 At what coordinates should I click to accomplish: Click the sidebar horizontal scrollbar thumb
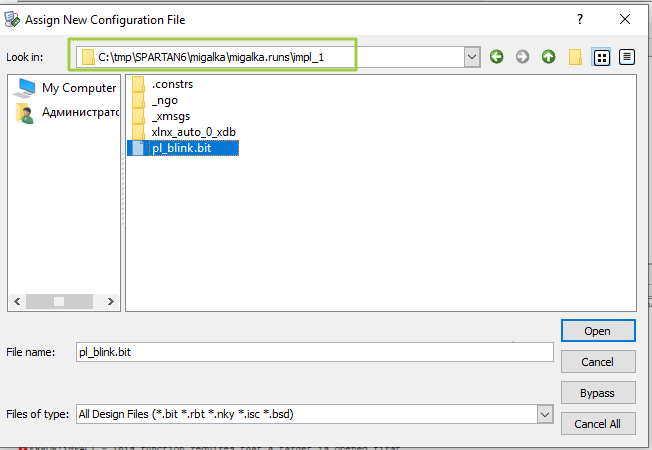(59, 302)
